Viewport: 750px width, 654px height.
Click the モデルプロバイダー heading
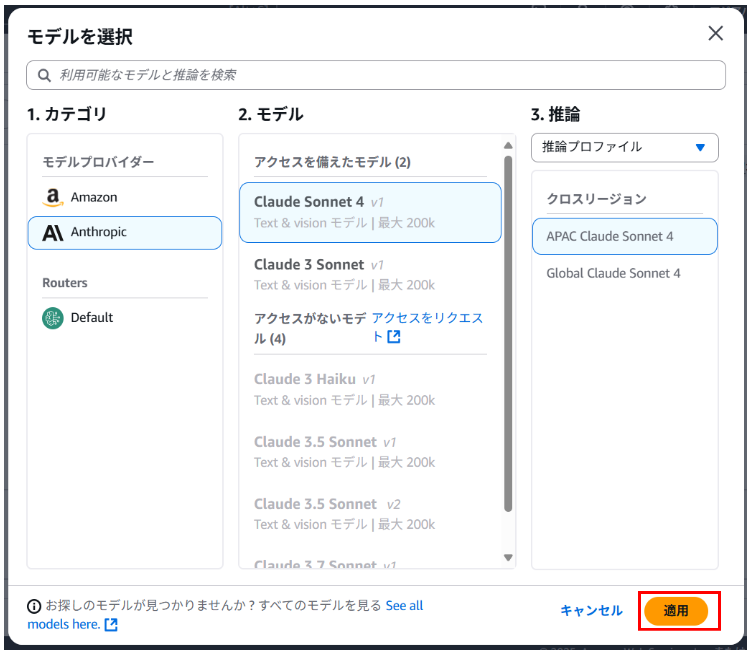pyautogui.click(x=98, y=162)
